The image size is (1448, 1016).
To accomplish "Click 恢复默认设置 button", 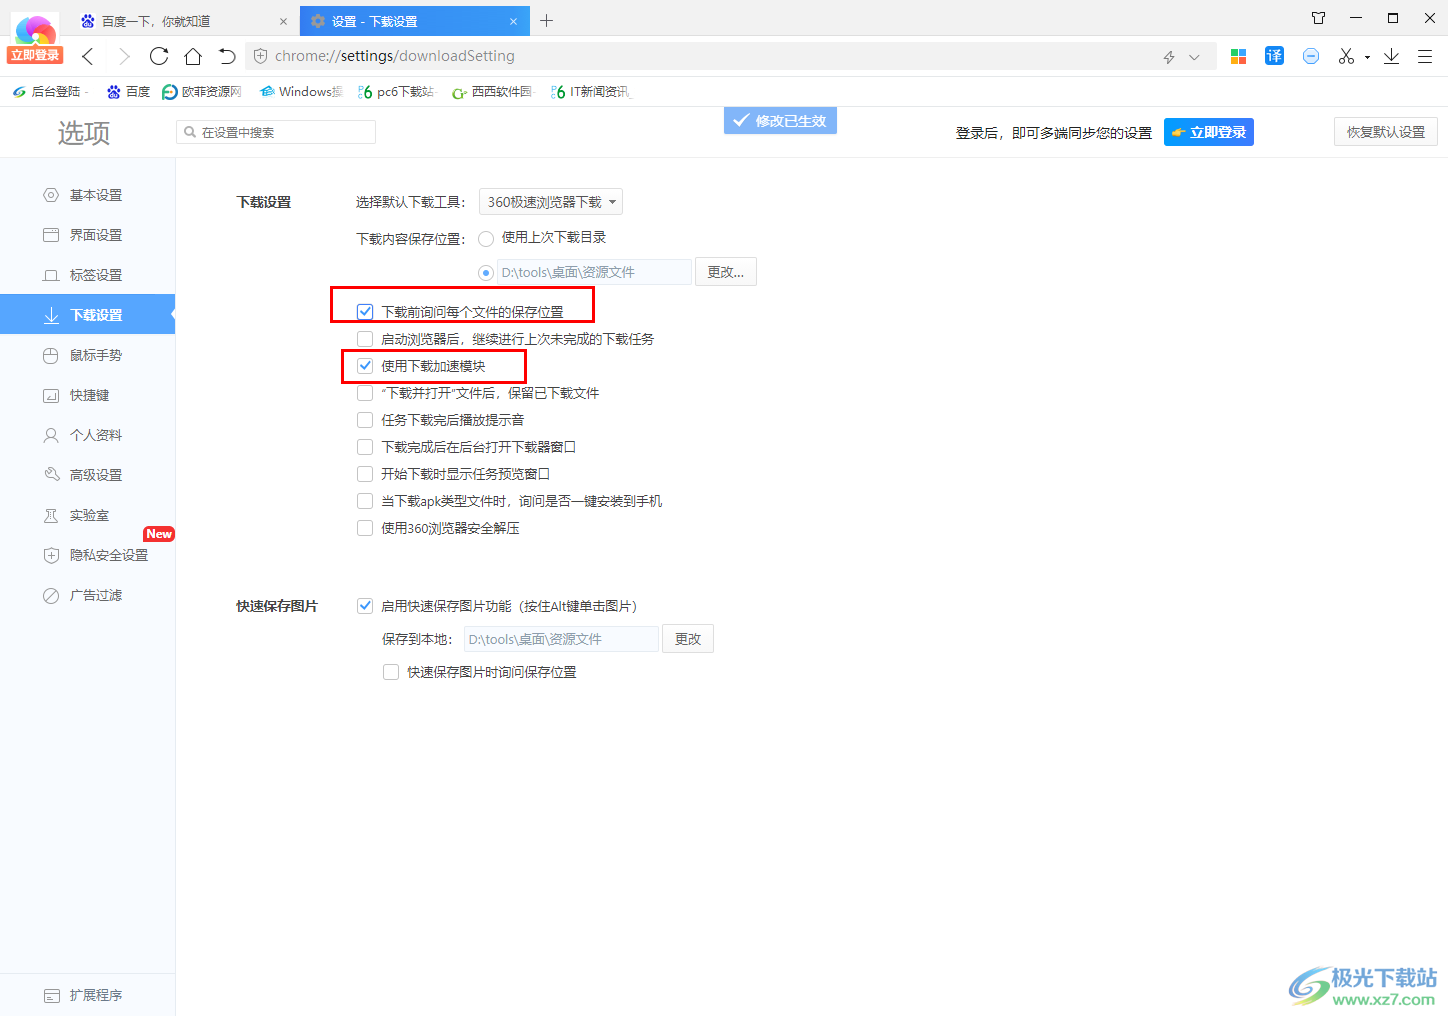I will point(1385,132).
